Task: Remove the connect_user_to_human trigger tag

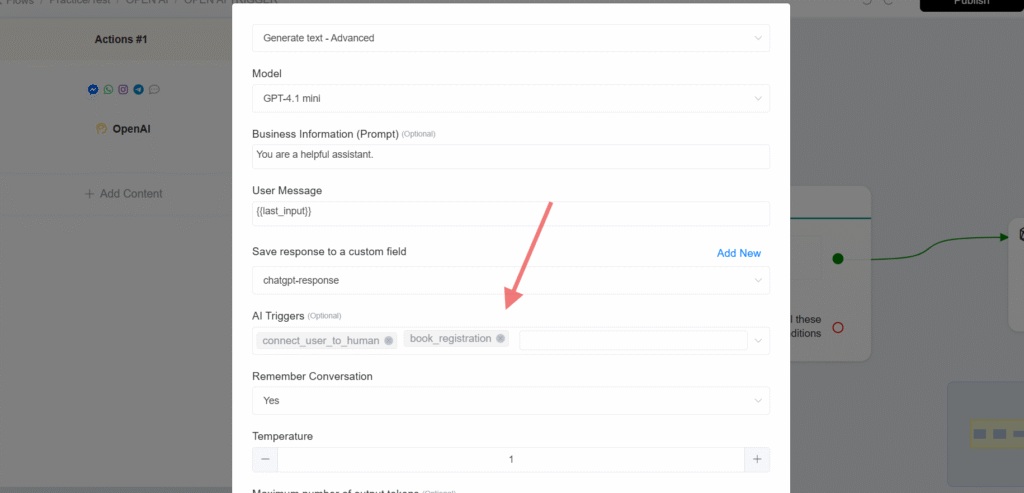Action: (x=389, y=340)
